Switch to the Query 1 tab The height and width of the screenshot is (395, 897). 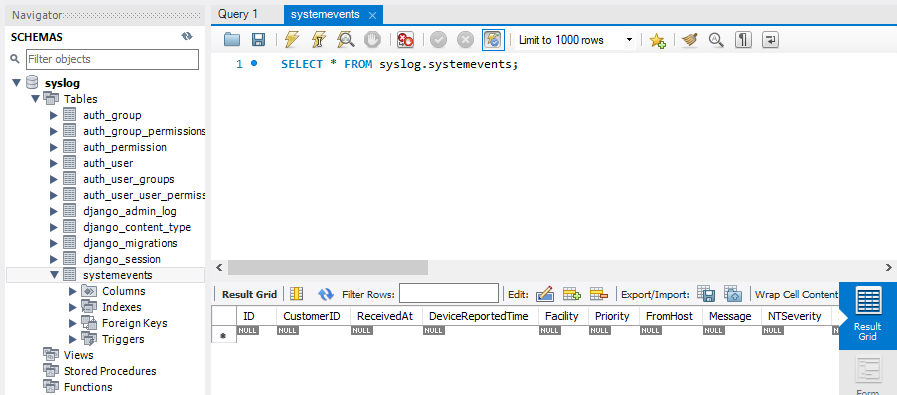(238, 14)
